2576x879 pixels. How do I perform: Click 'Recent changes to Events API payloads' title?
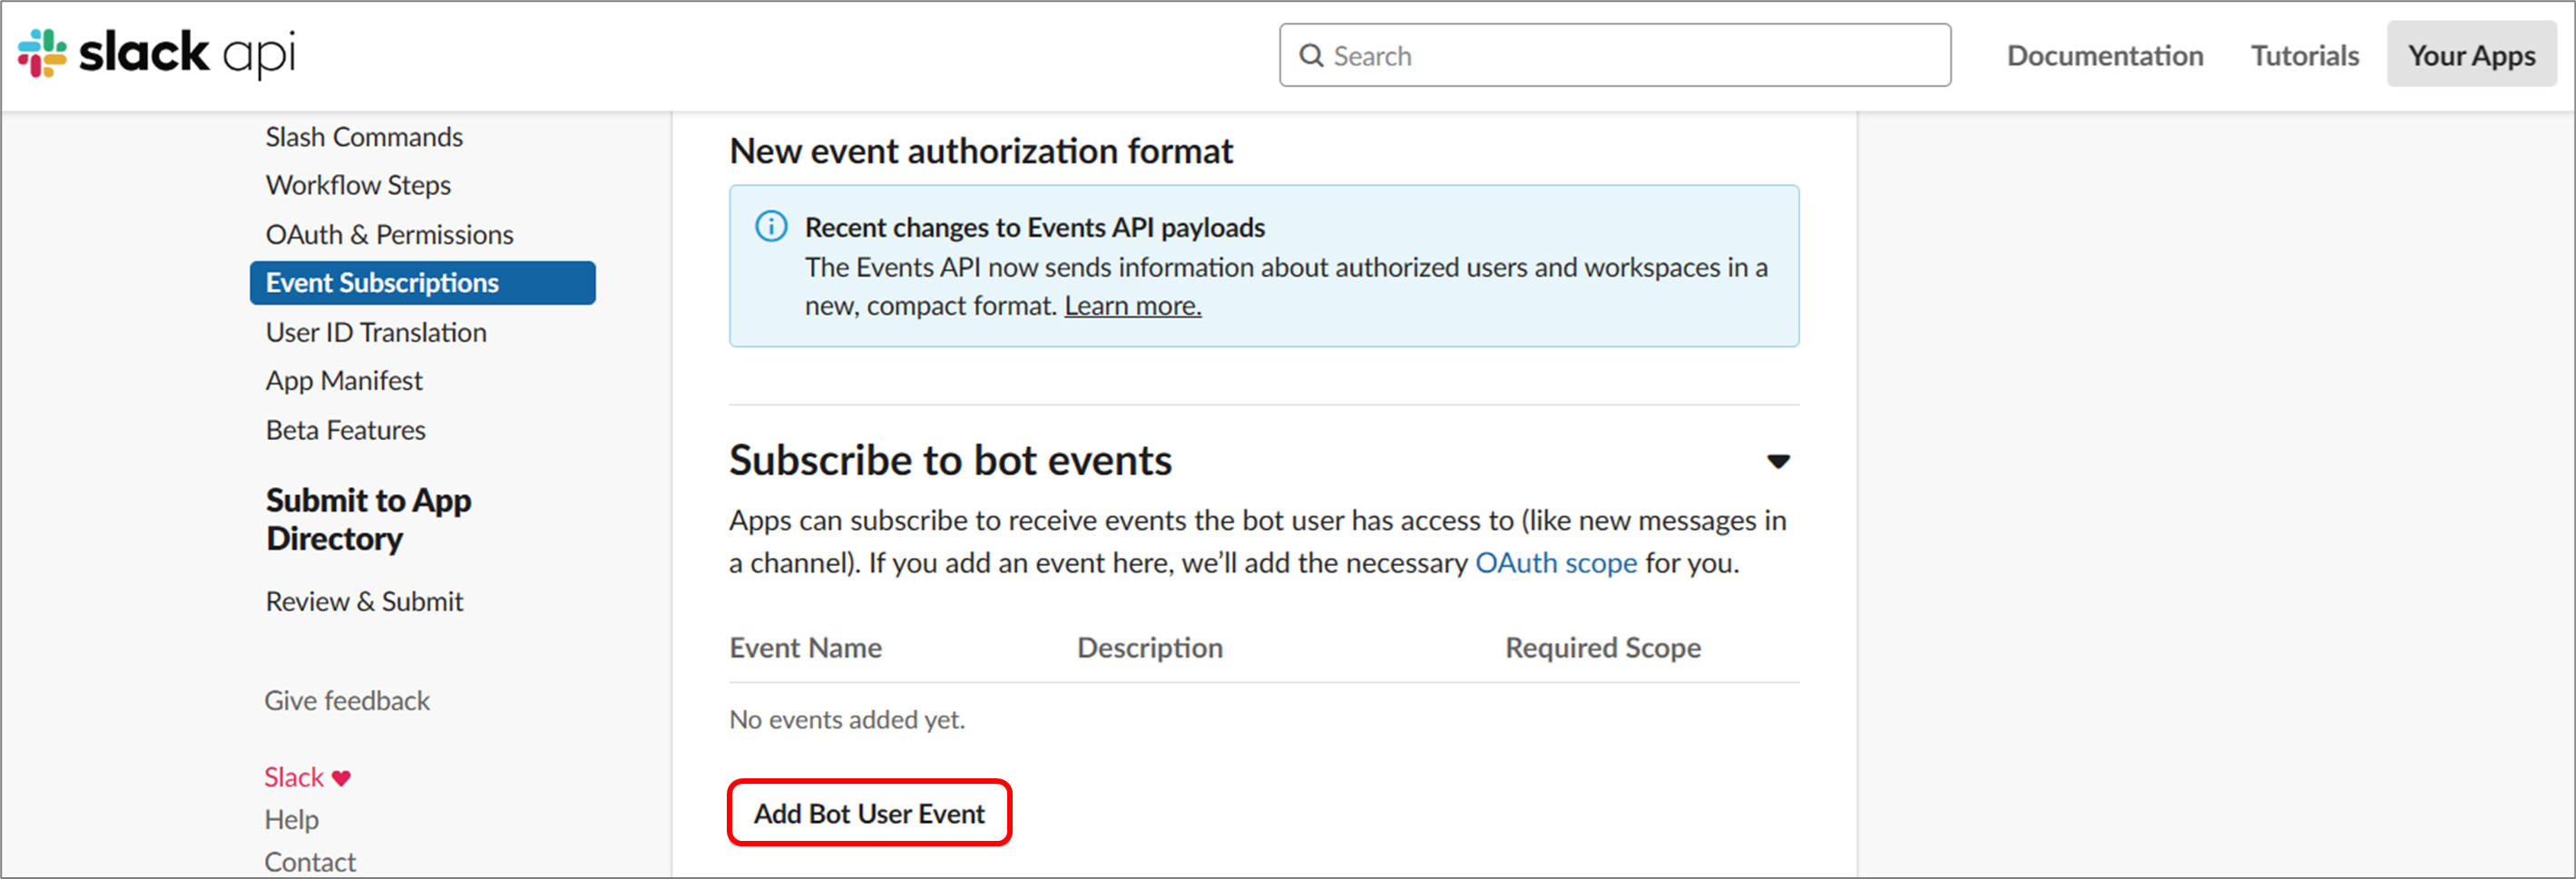(1035, 228)
